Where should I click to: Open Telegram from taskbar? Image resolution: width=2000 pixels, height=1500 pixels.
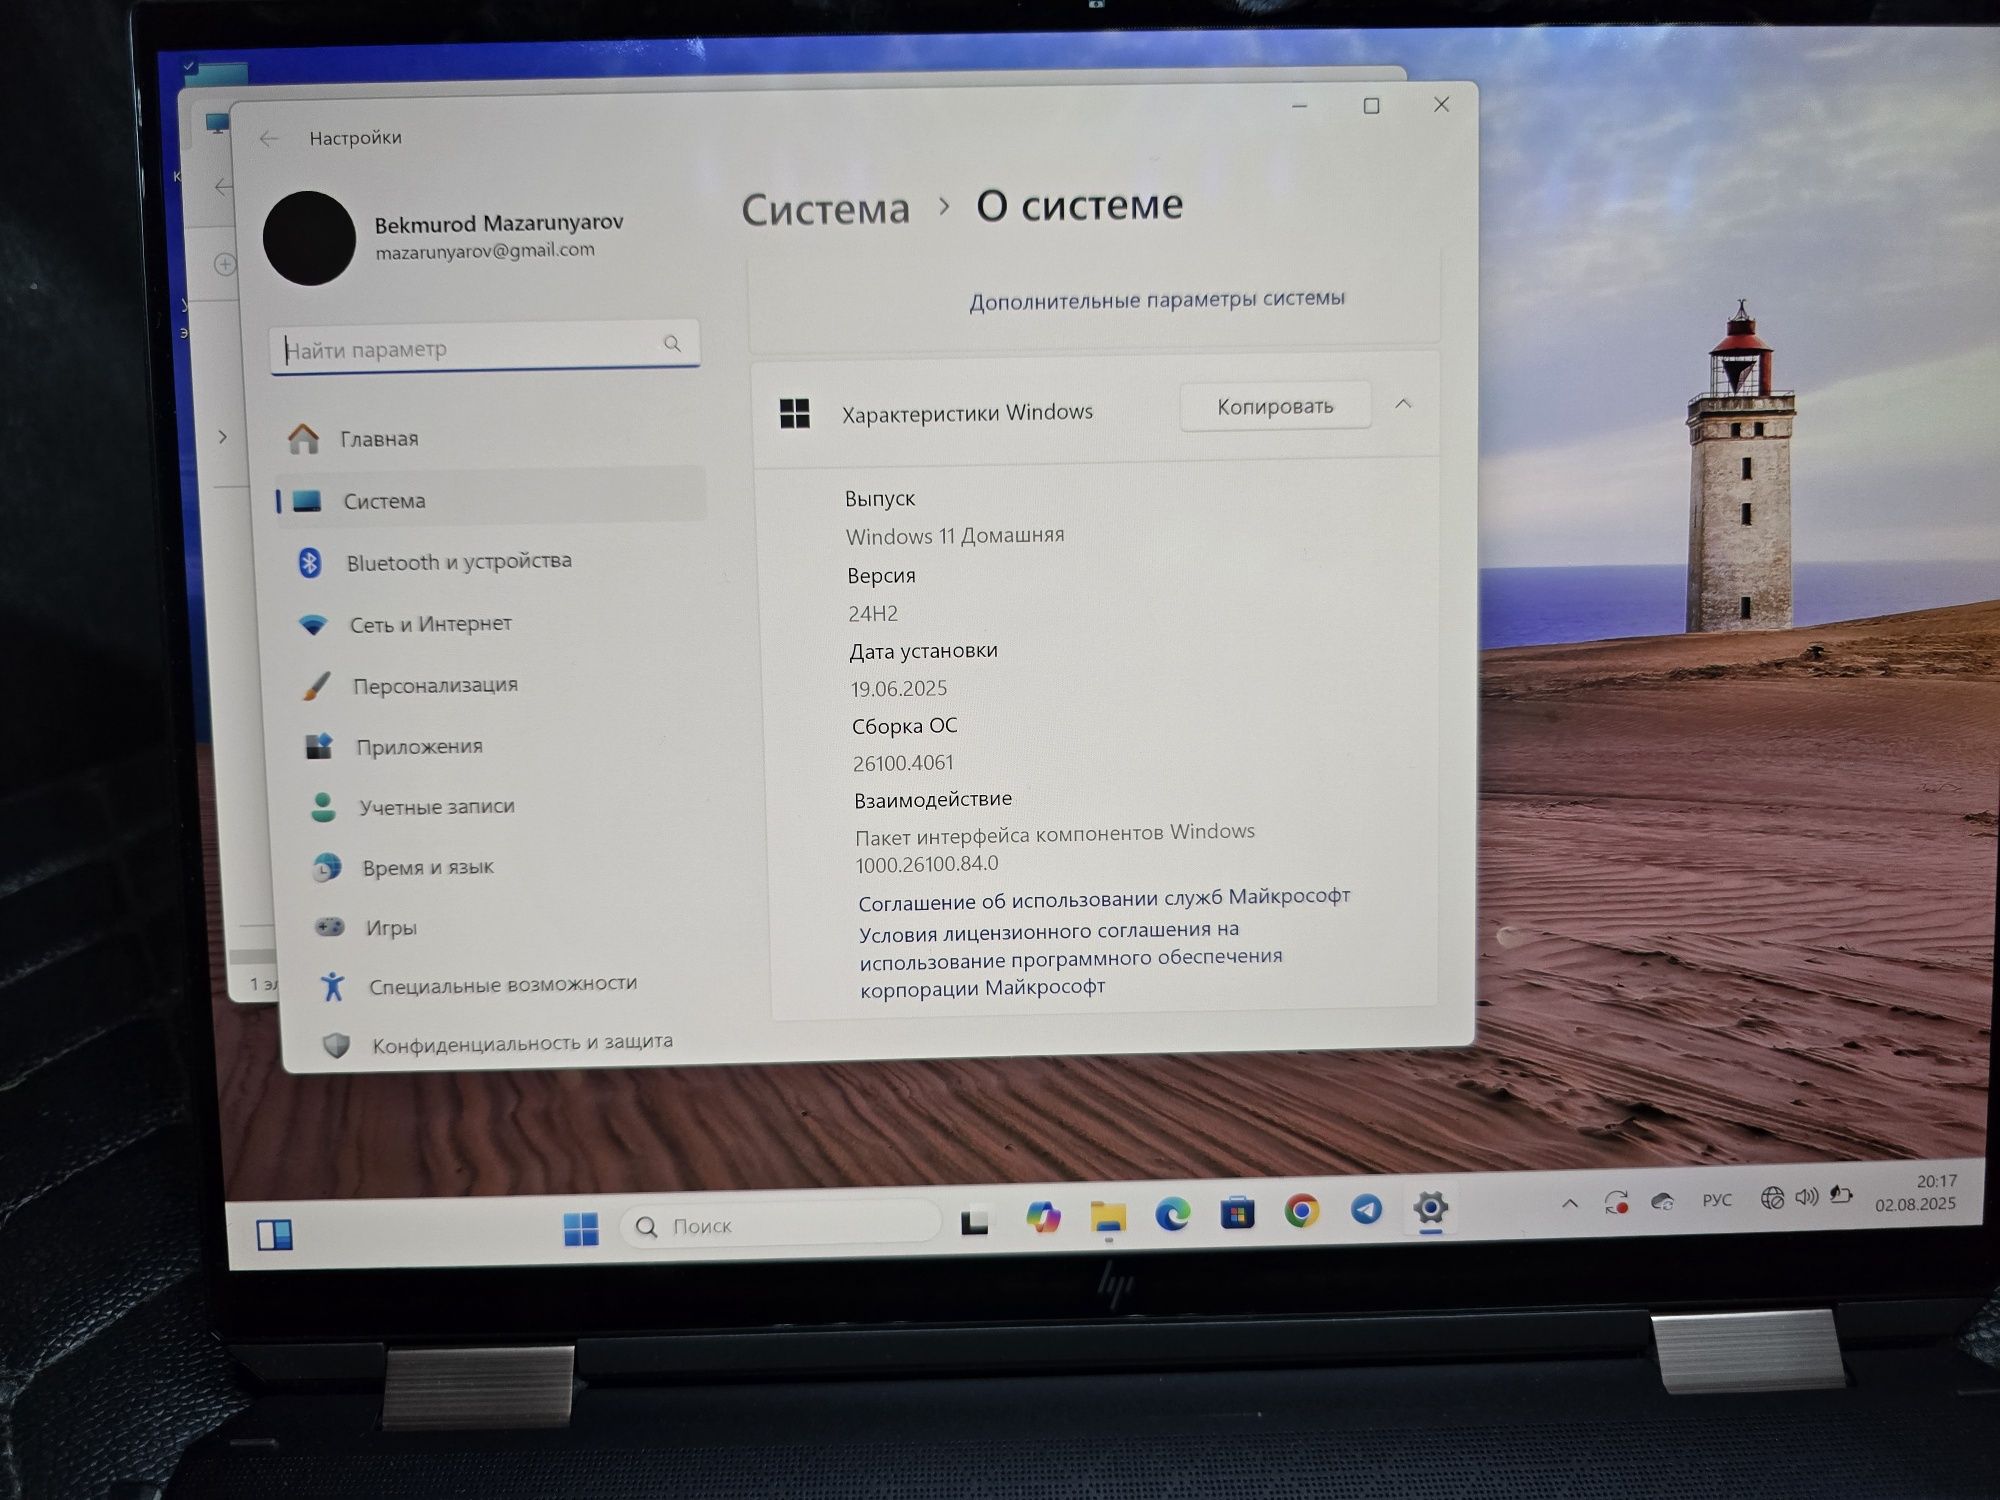[1366, 1210]
